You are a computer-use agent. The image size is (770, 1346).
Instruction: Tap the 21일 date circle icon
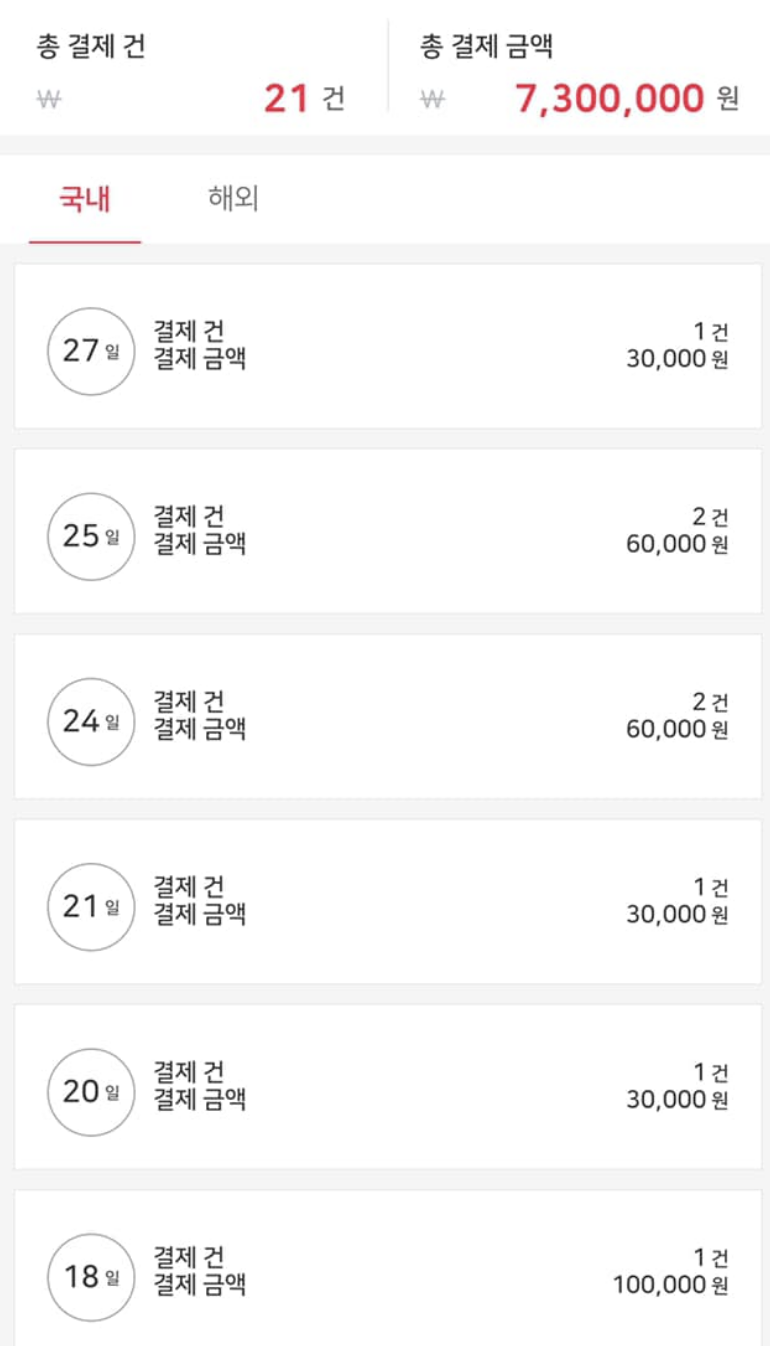[x=90, y=906]
